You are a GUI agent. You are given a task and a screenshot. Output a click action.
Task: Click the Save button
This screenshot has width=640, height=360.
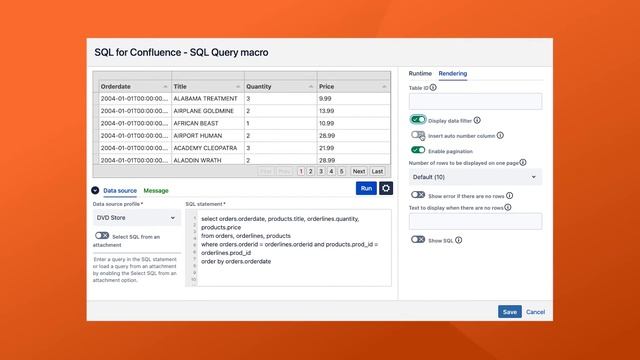[509, 312]
